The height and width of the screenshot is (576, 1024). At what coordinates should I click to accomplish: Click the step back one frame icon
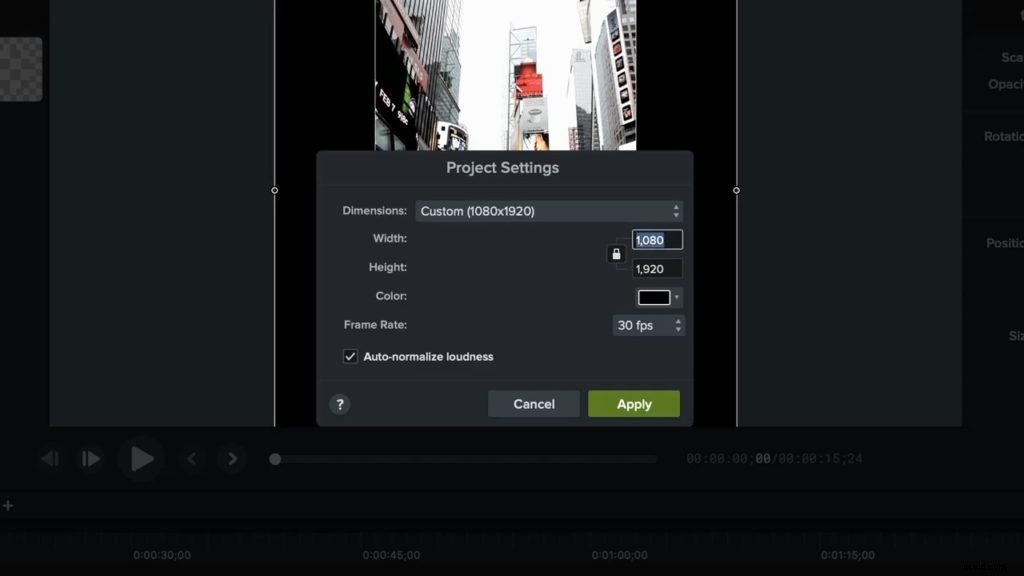tap(50, 458)
